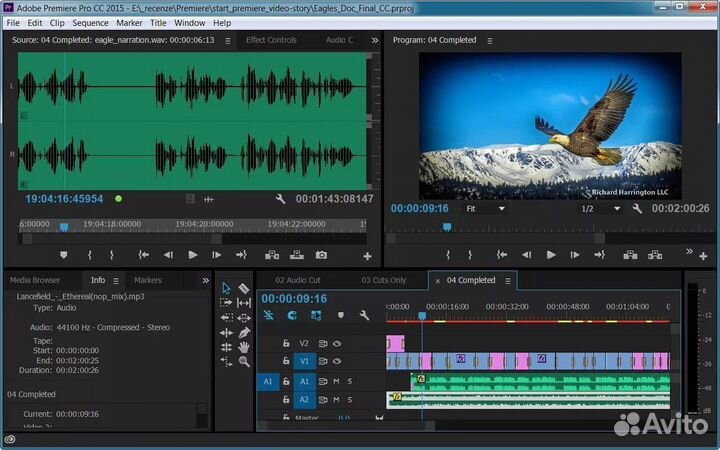
Task: Toggle Snap in timeline
Action: 292,315
